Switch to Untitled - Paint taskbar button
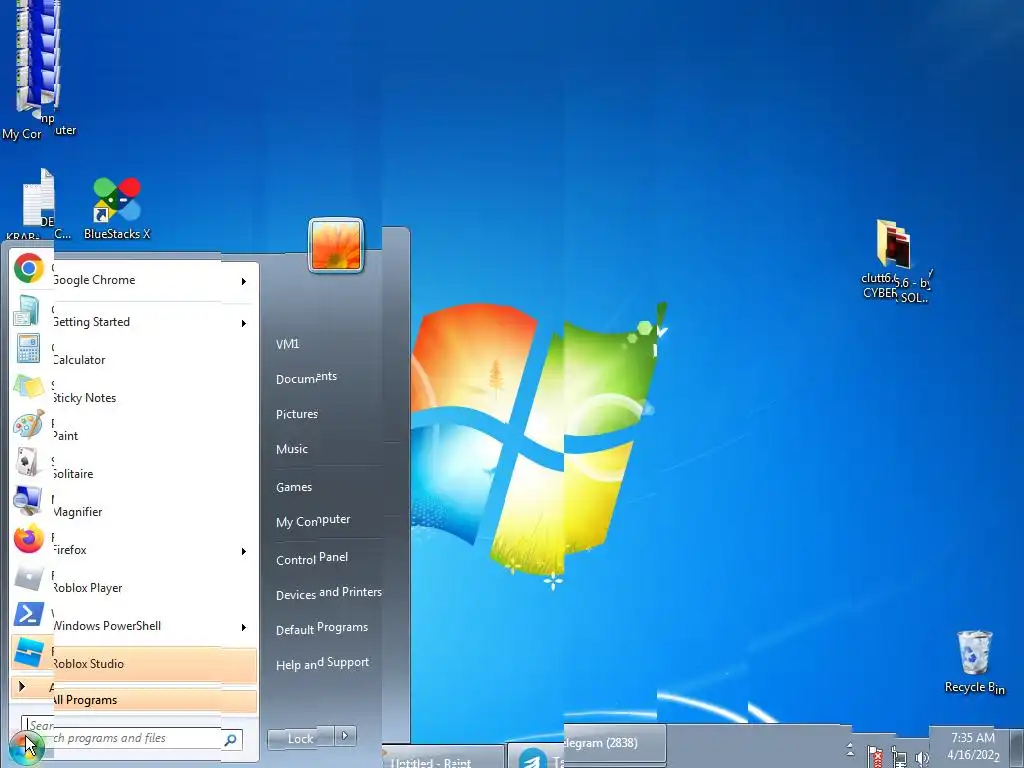 (x=443, y=758)
